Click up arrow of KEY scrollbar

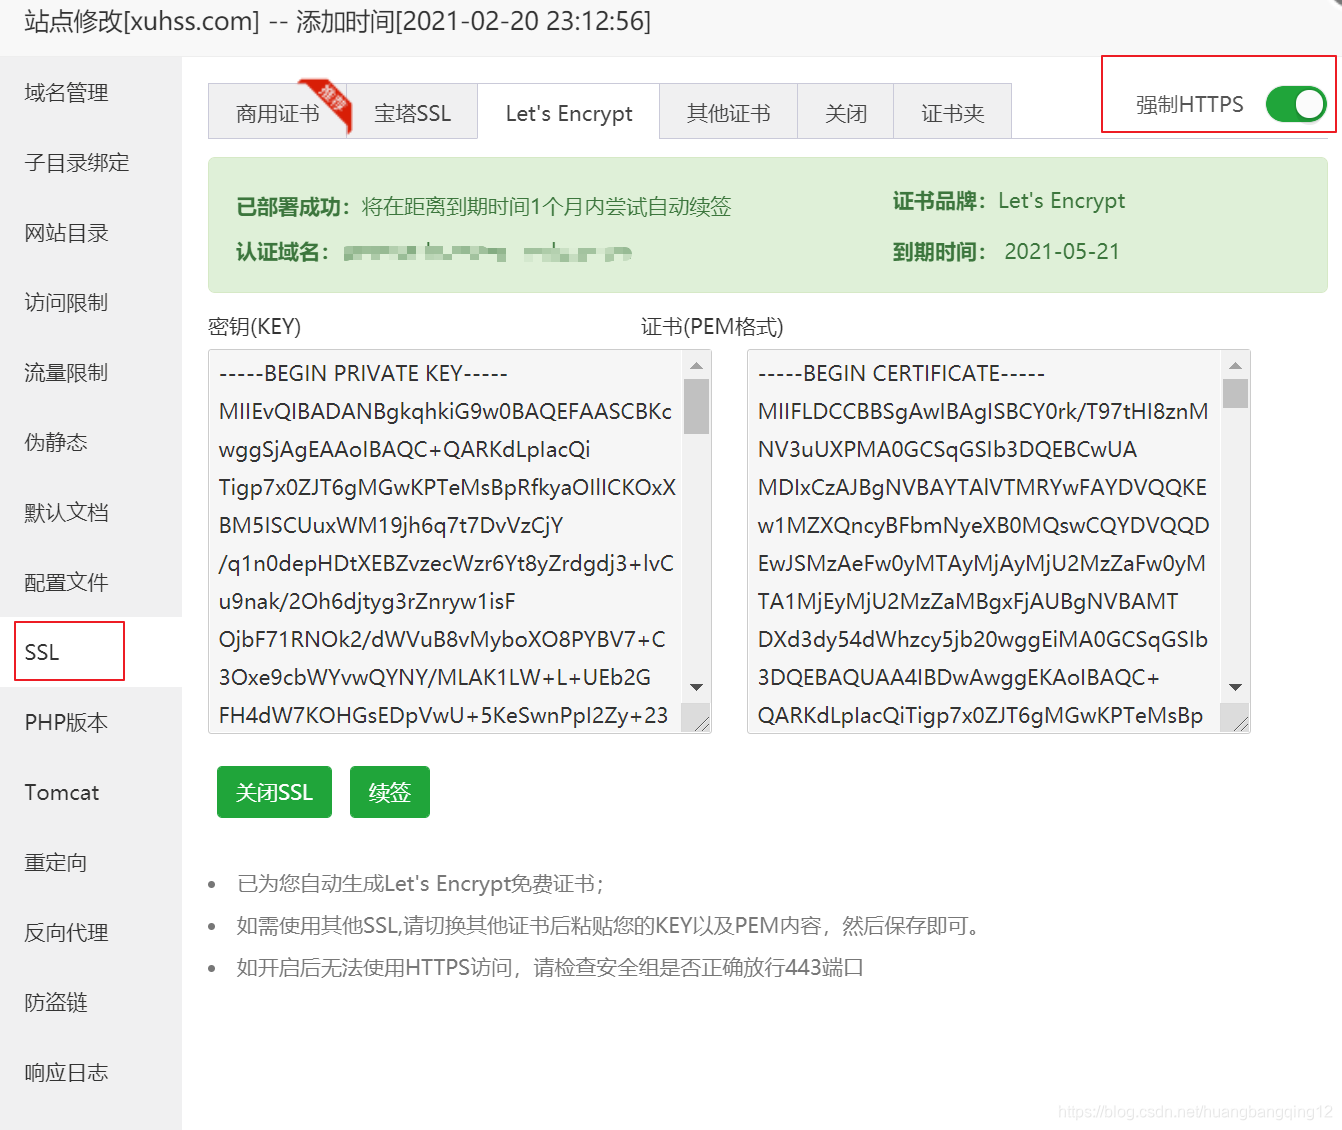(x=697, y=365)
